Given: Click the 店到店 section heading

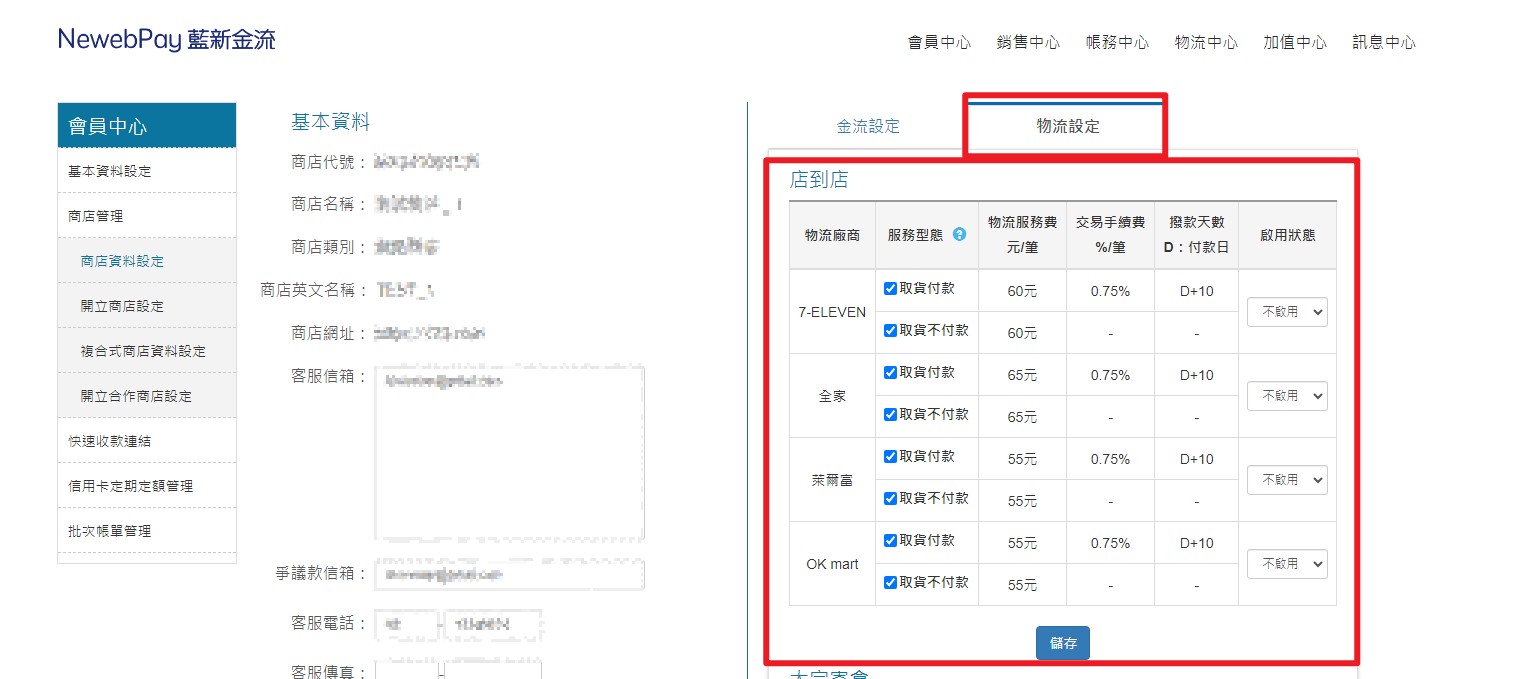Looking at the screenshot, I should tap(819, 181).
